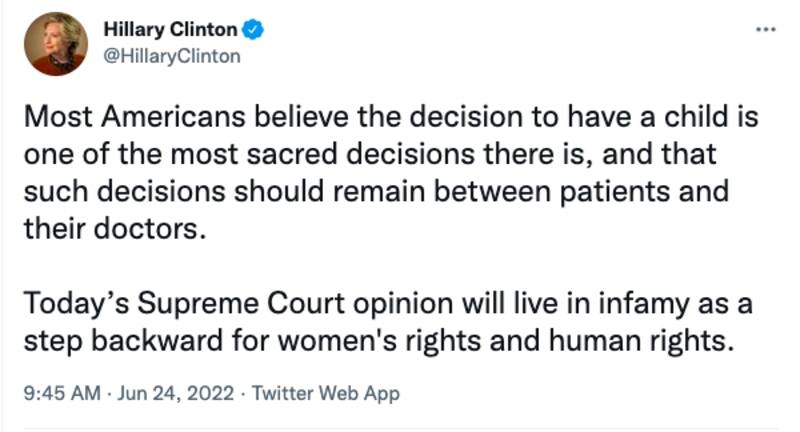Open the more options ellipsis menu
Image resolution: width=800 pixels, height=432 pixels.
[765, 30]
